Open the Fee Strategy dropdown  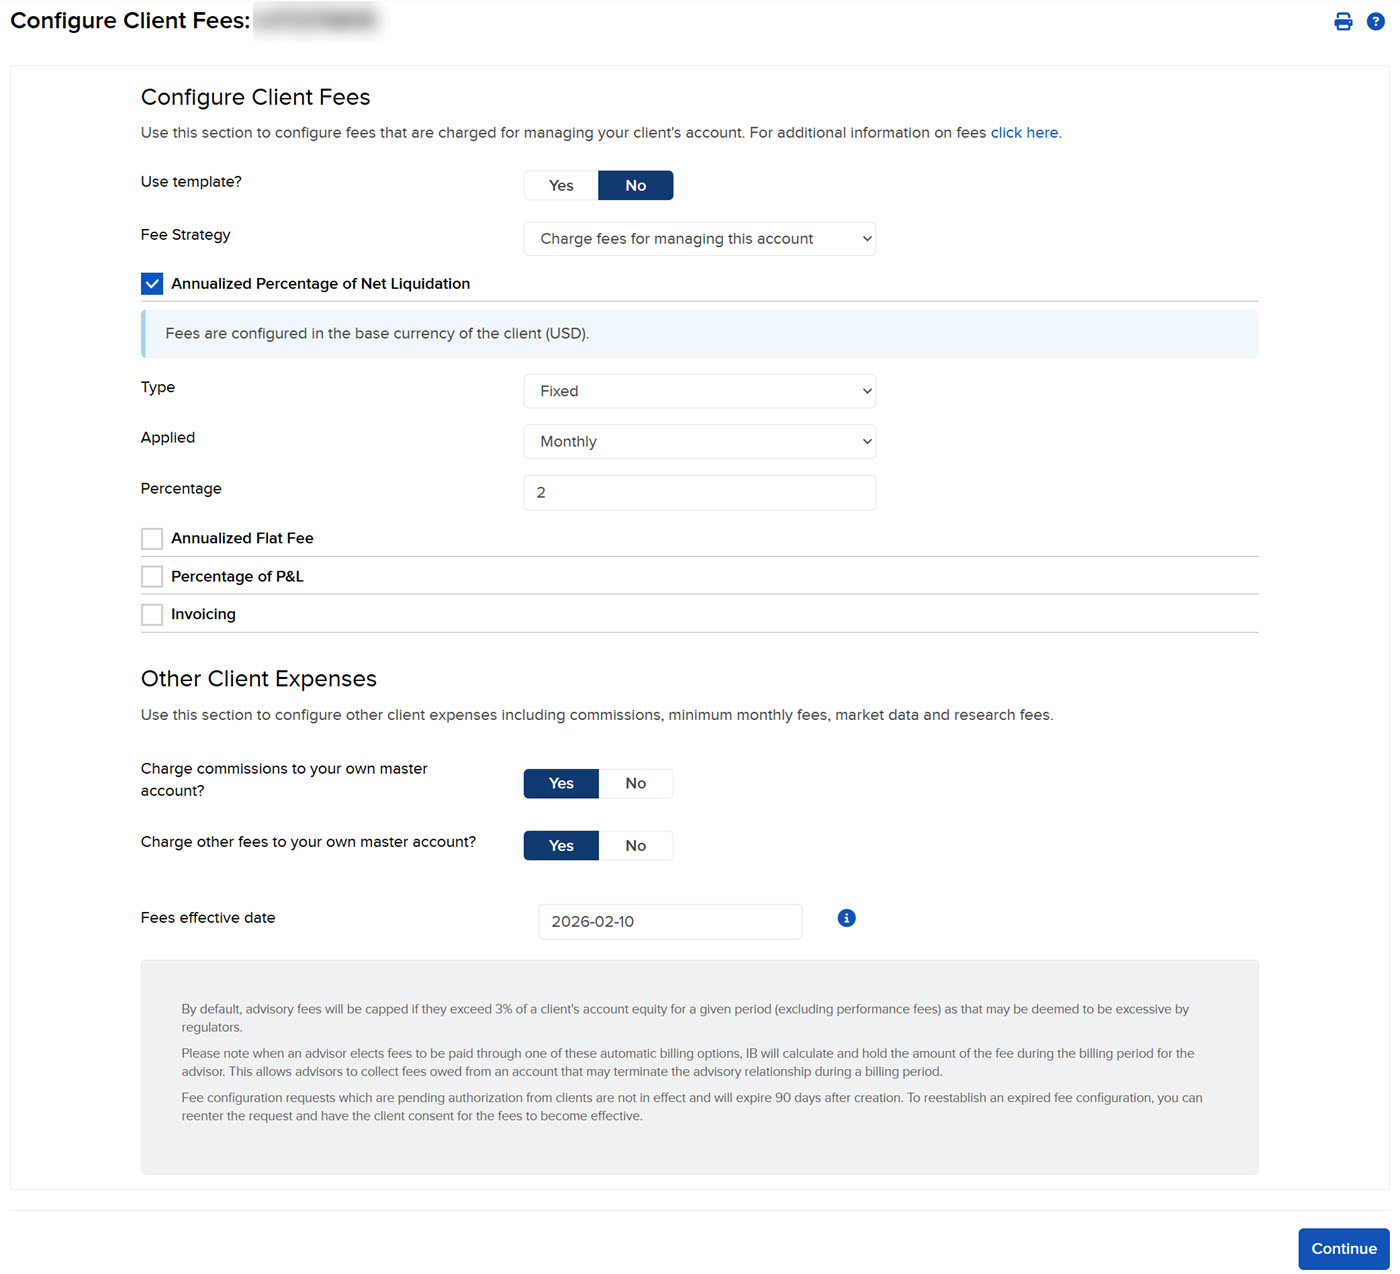click(x=699, y=238)
